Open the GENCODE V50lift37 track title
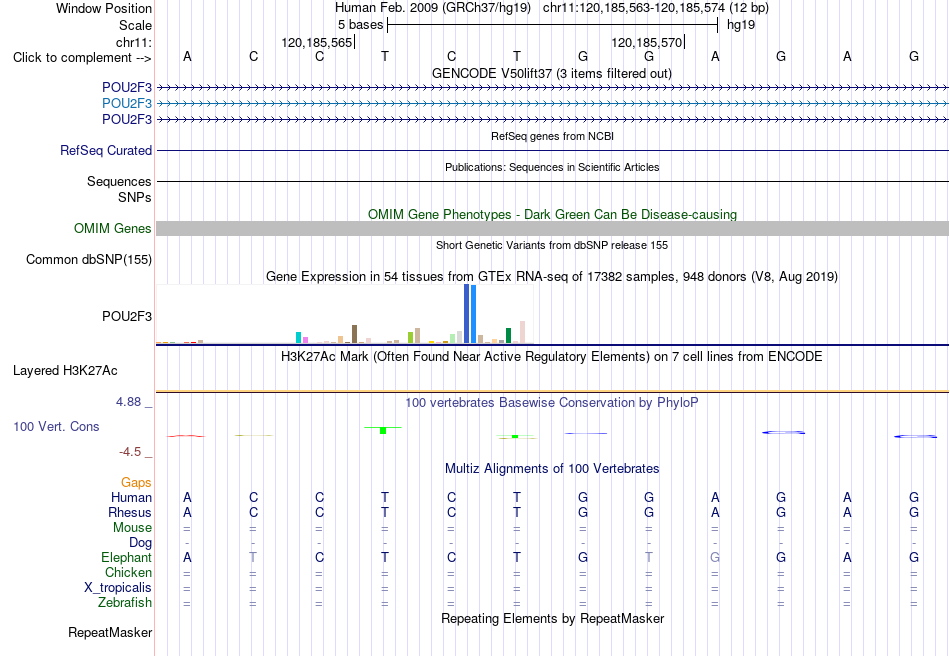Screen dimensions: 950x656 pos(551,73)
